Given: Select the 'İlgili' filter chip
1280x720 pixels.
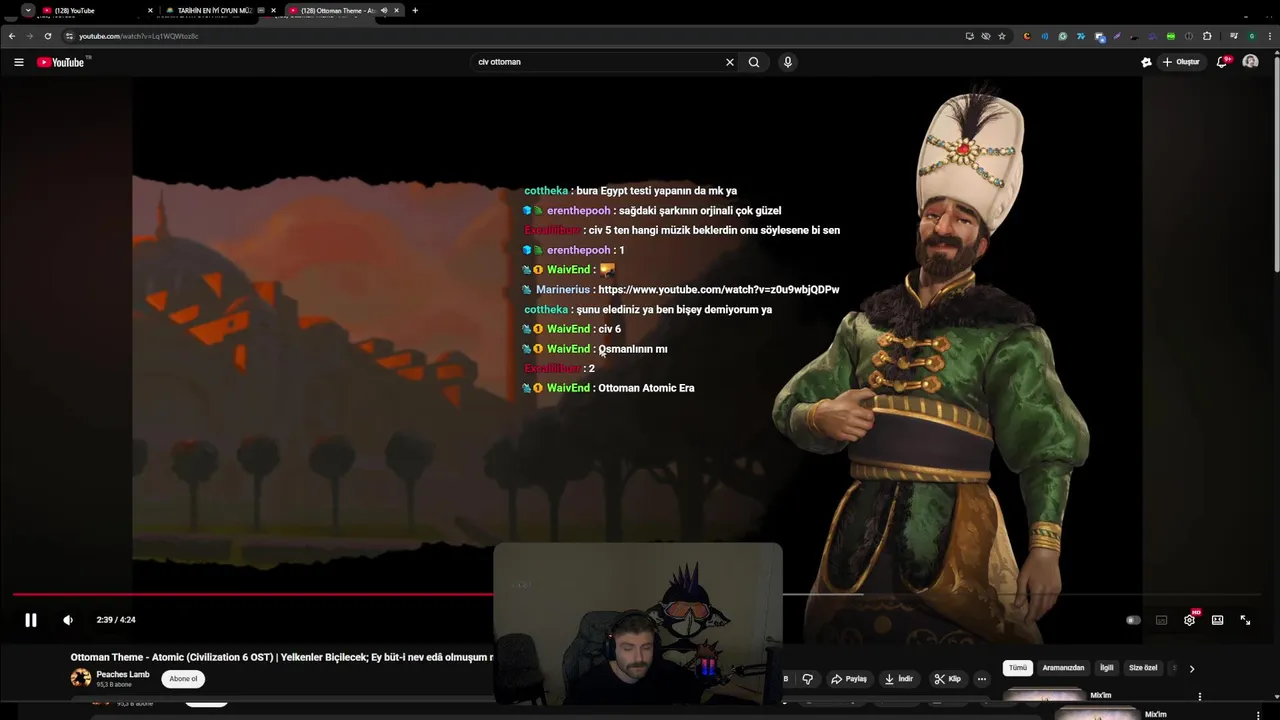Looking at the screenshot, I should (x=1107, y=668).
